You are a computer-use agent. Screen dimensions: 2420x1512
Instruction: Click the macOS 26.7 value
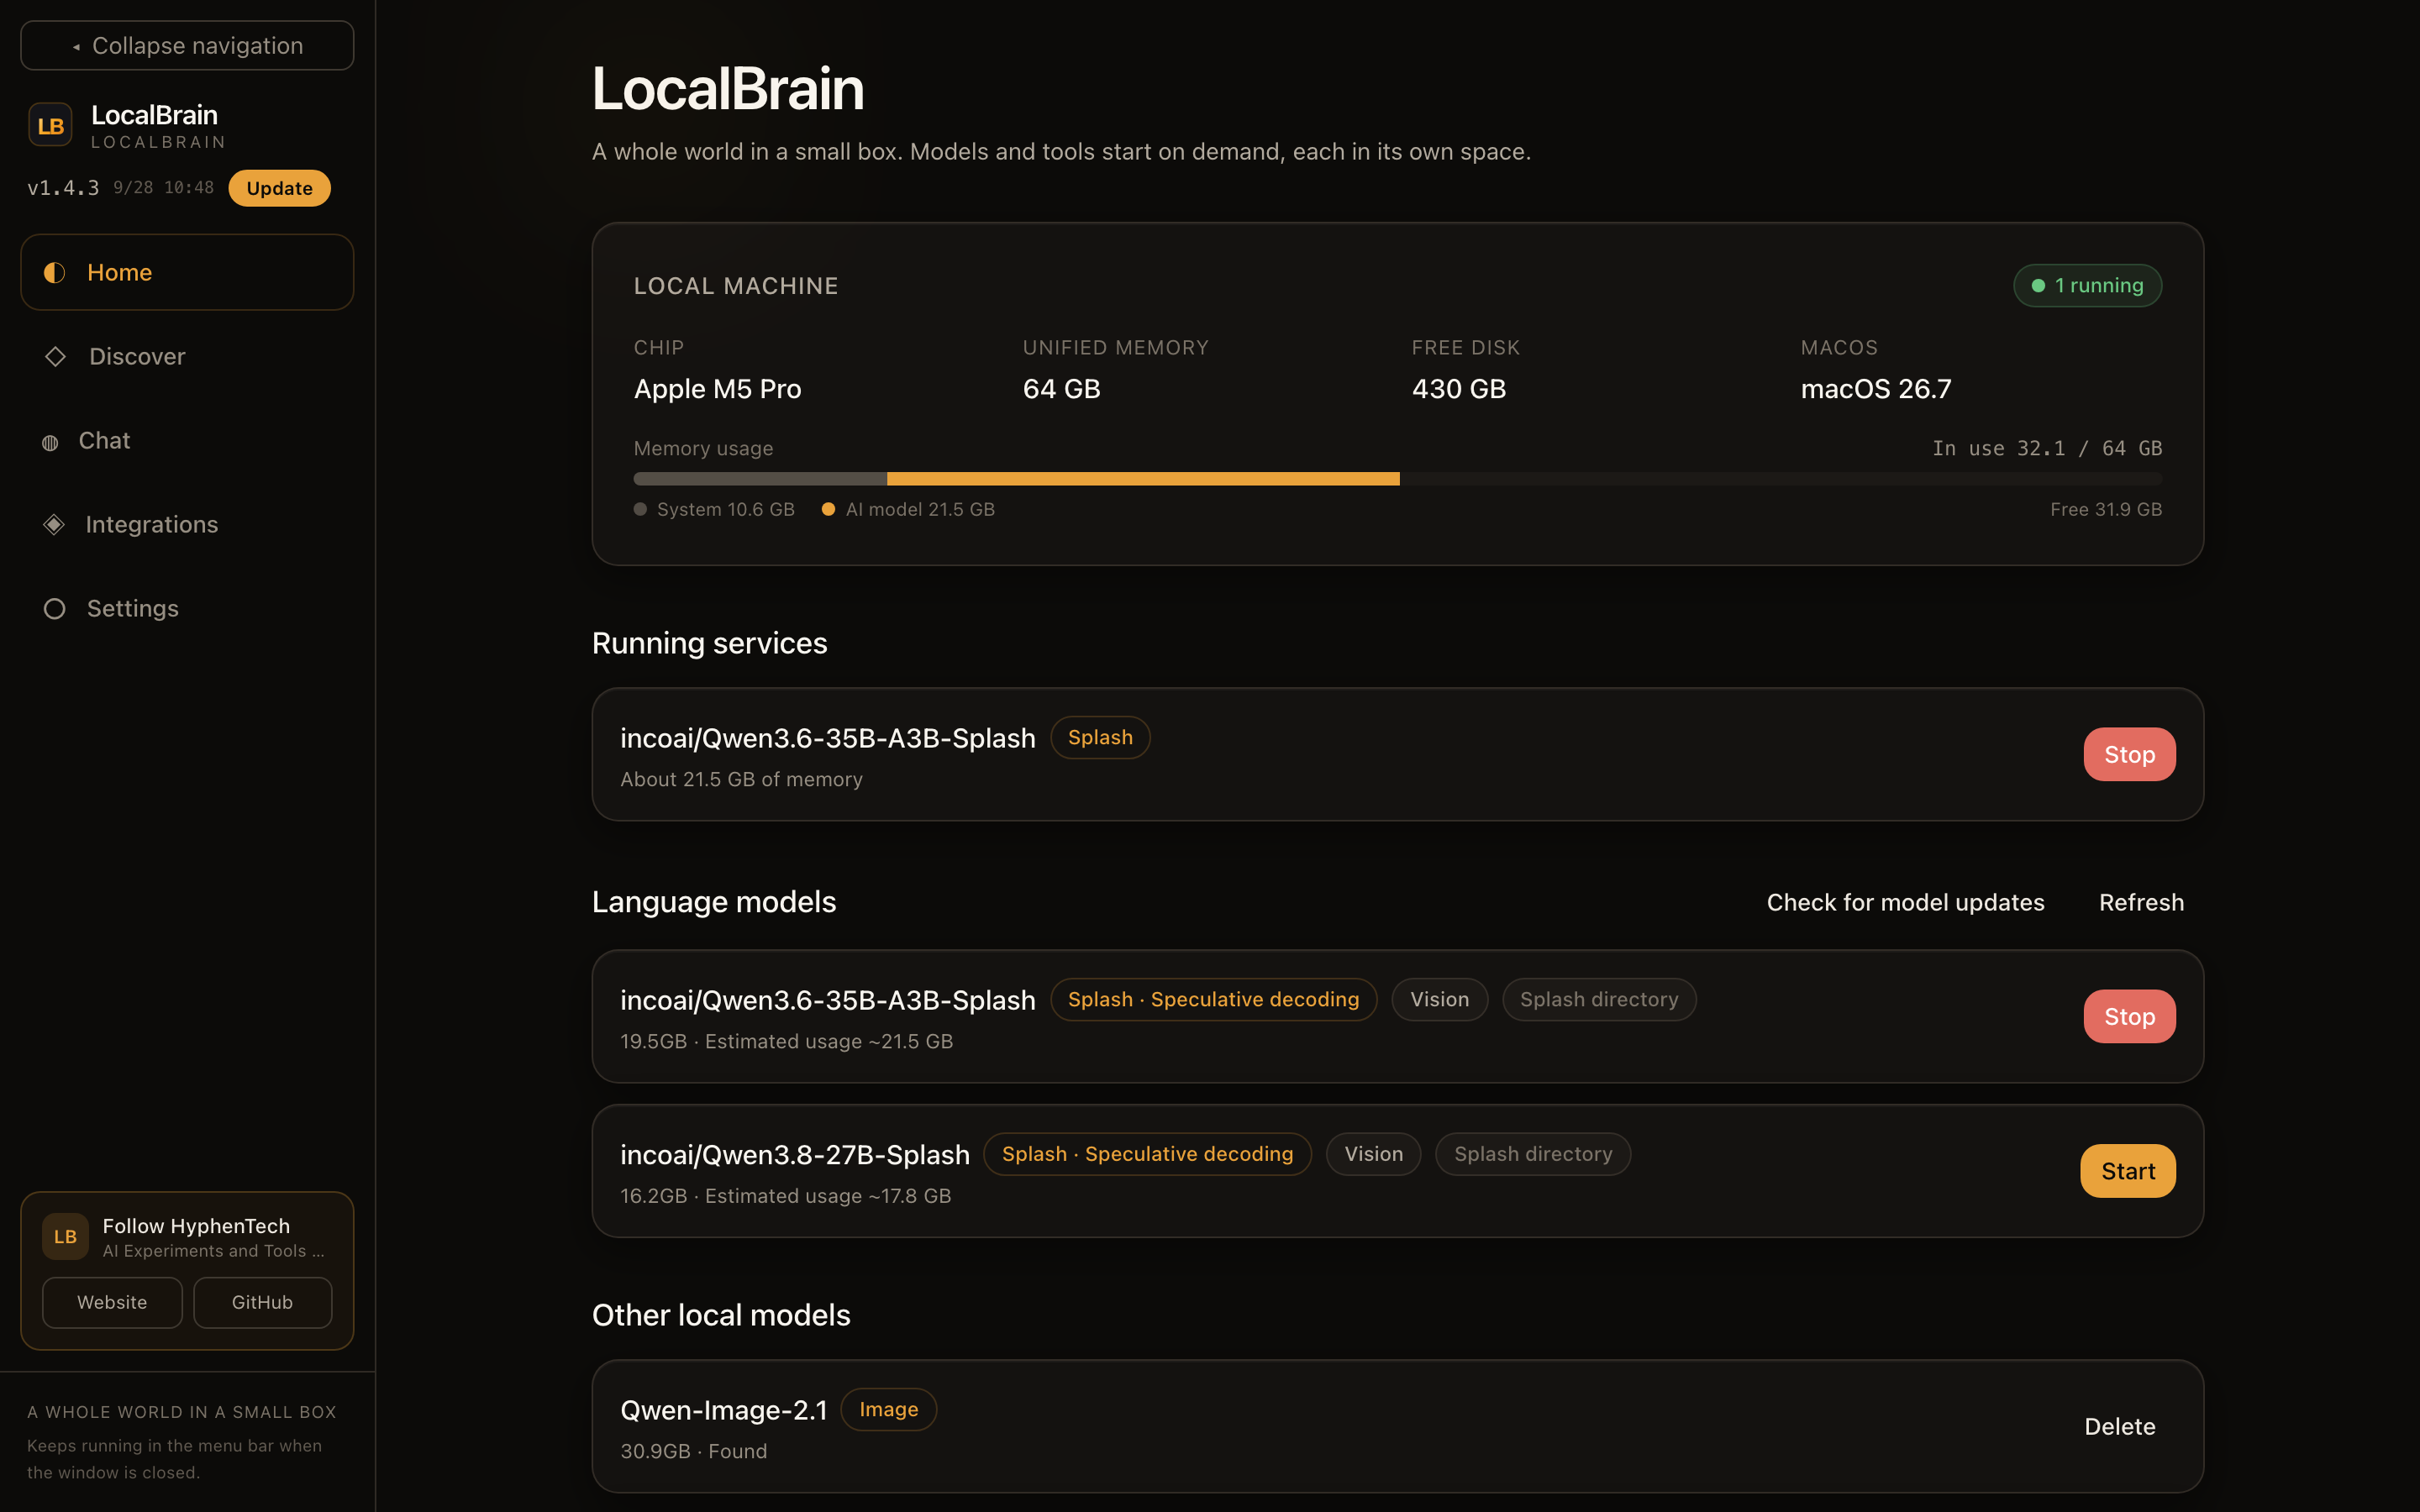tap(1876, 389)
